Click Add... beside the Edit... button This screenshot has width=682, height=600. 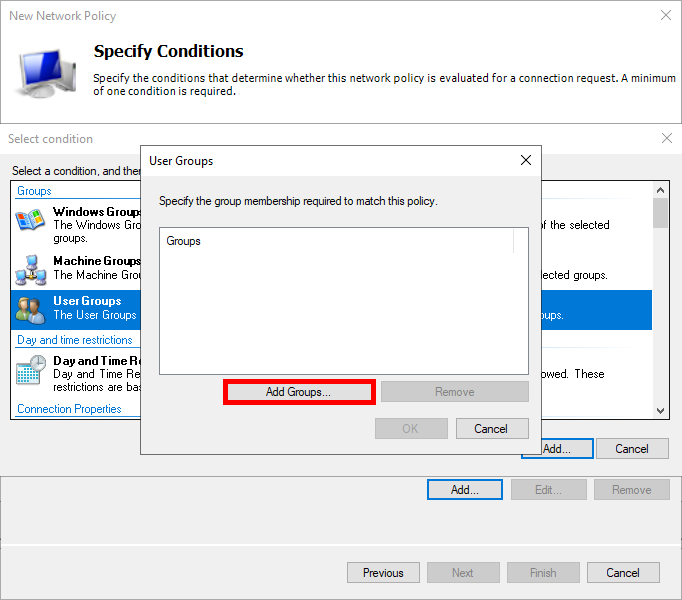pyautogui.click(x=464, y=489)
